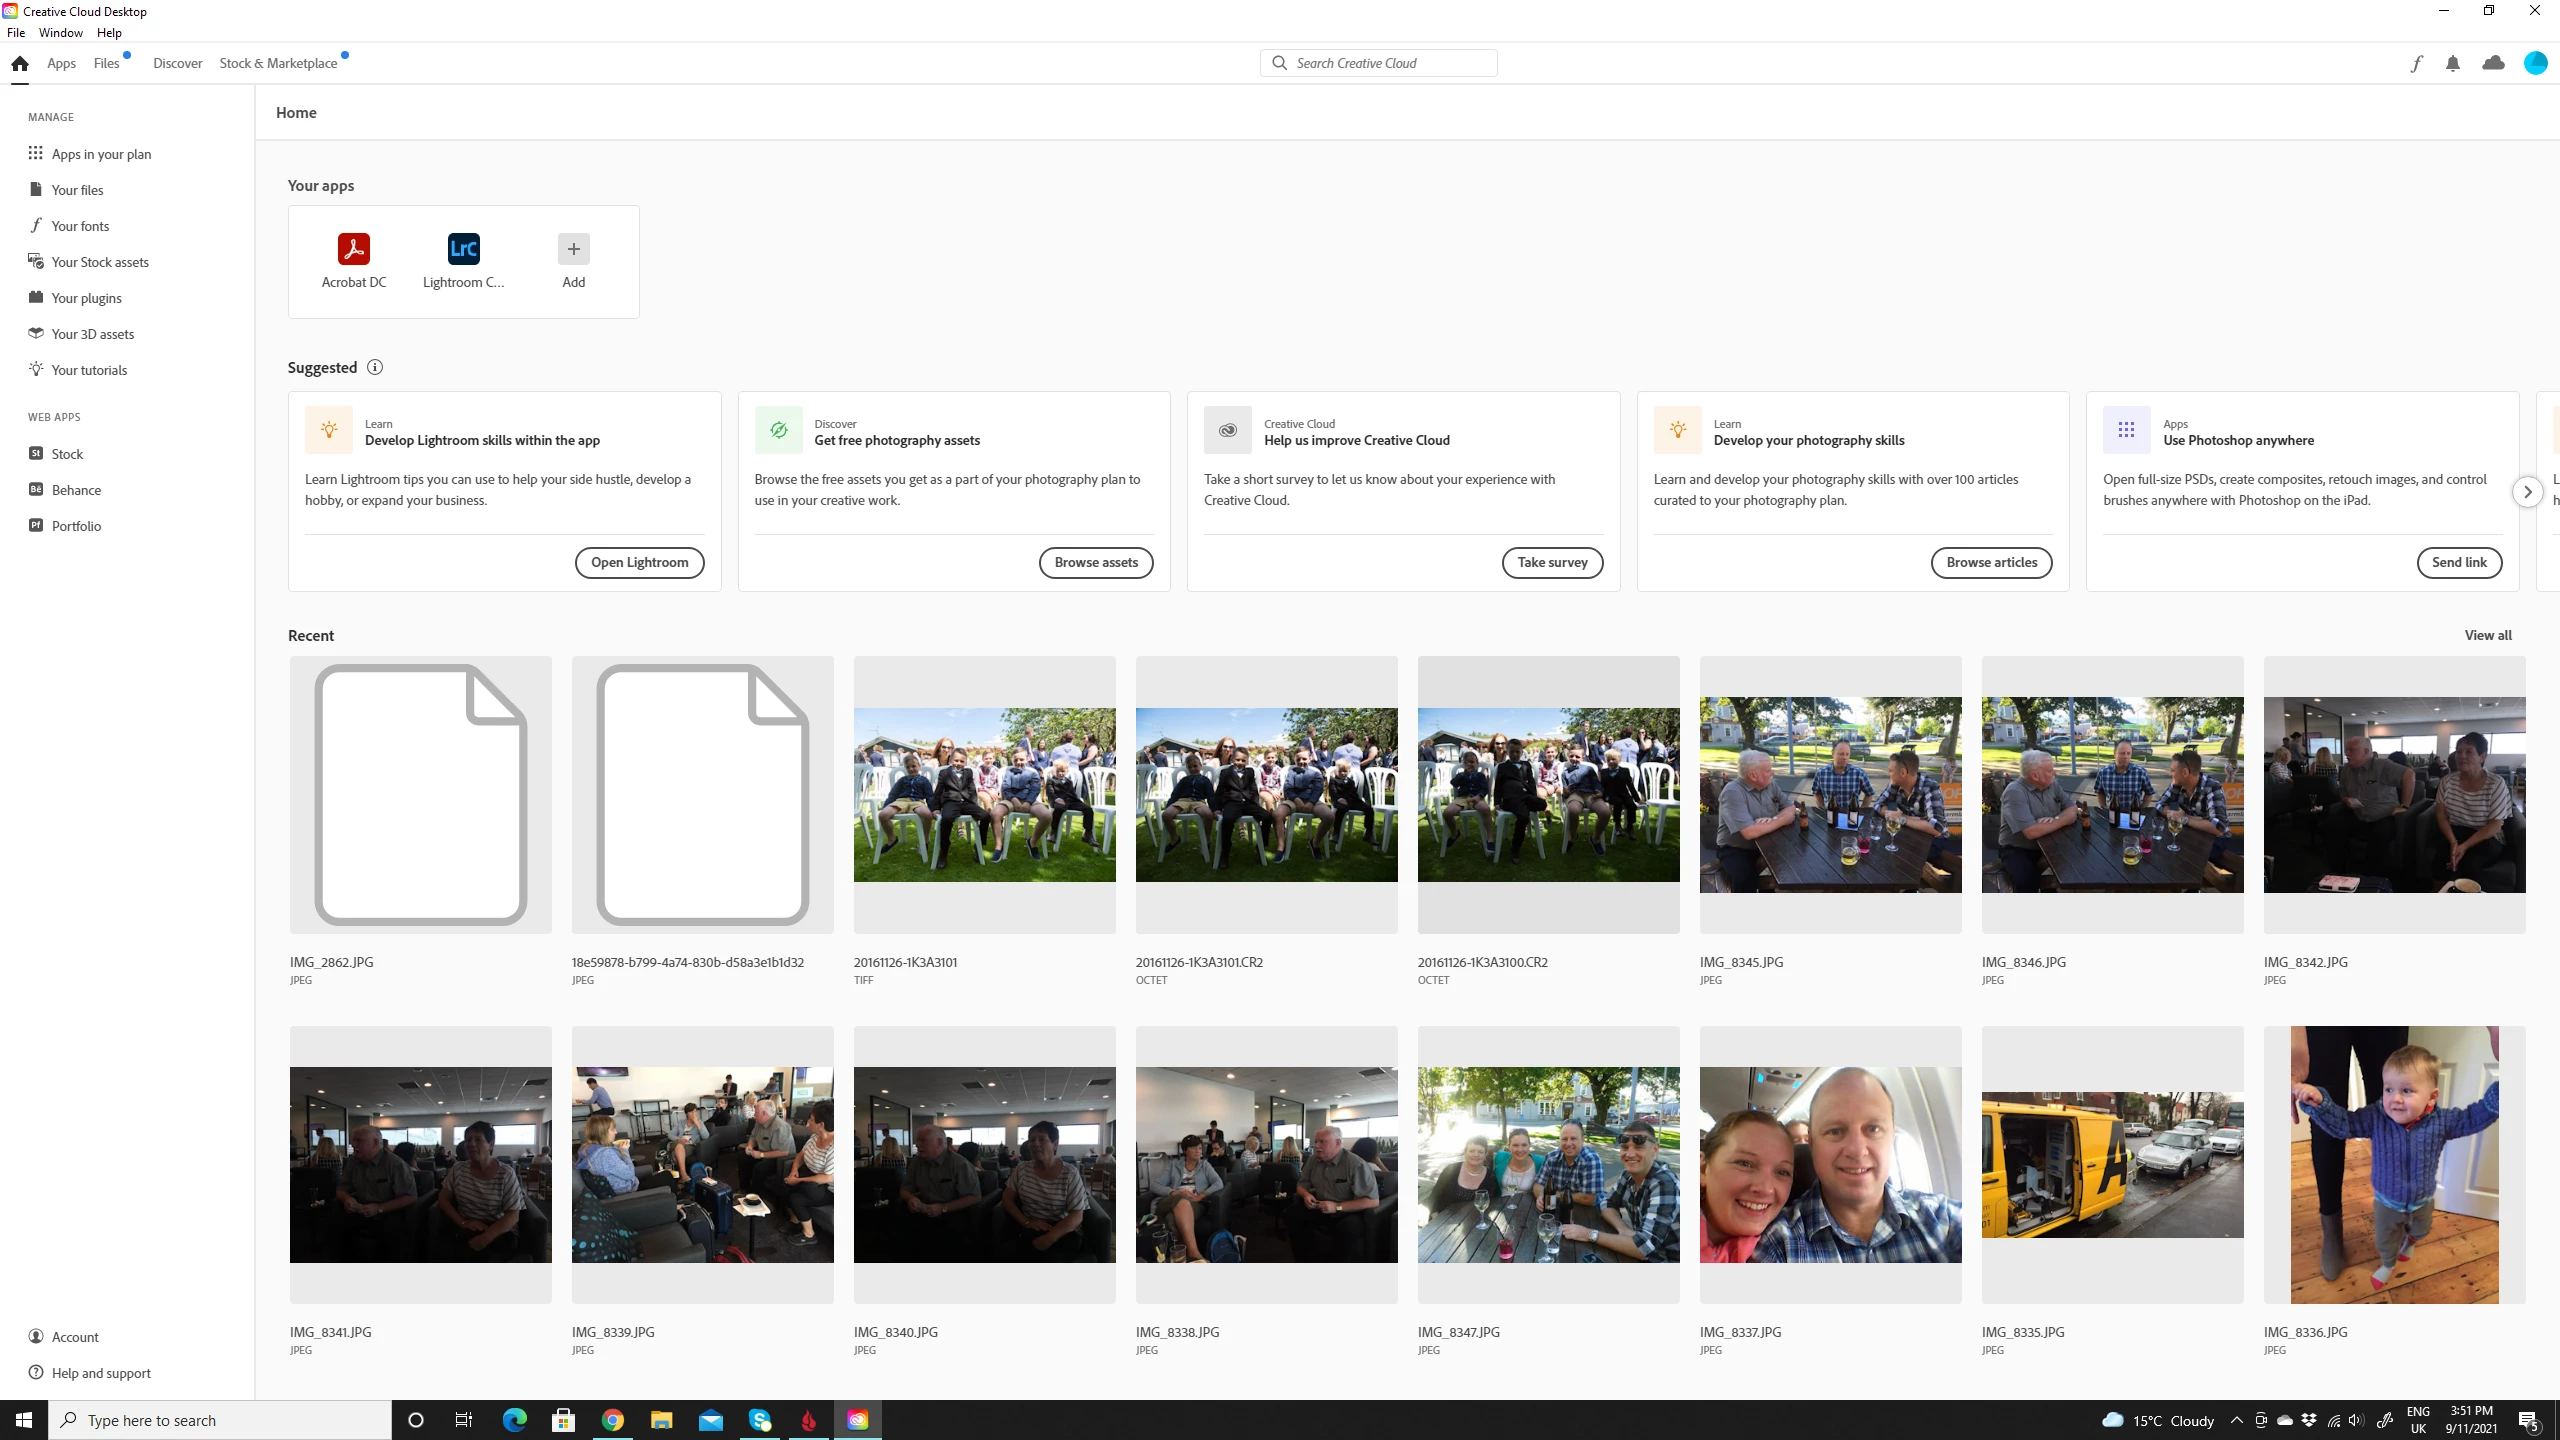Open the Window menu
This screenshot has height=1440, width=2560.
click(x=61, y=33)
